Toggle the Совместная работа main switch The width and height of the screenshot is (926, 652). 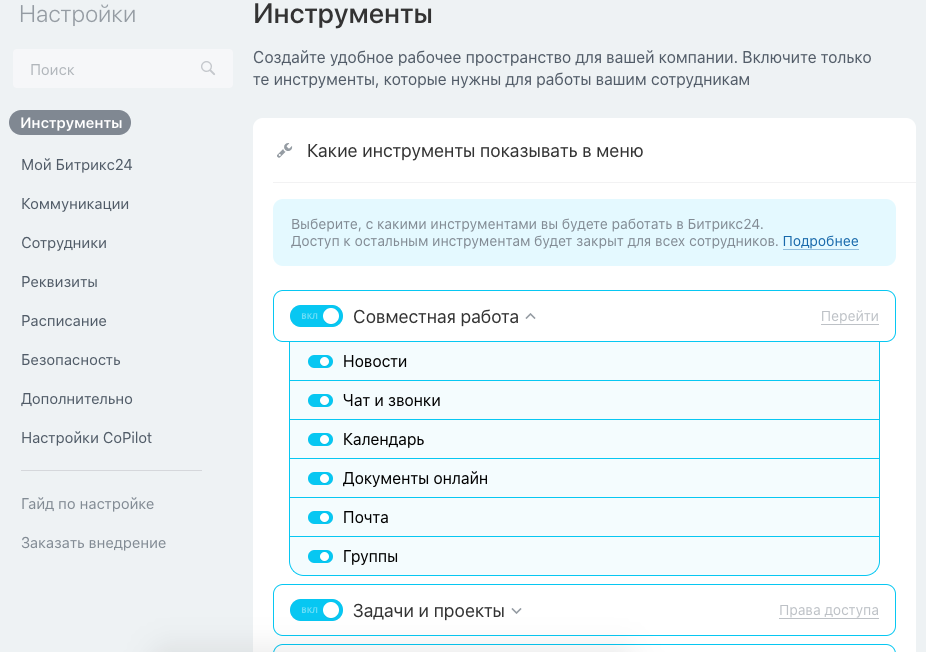point(317,316)
